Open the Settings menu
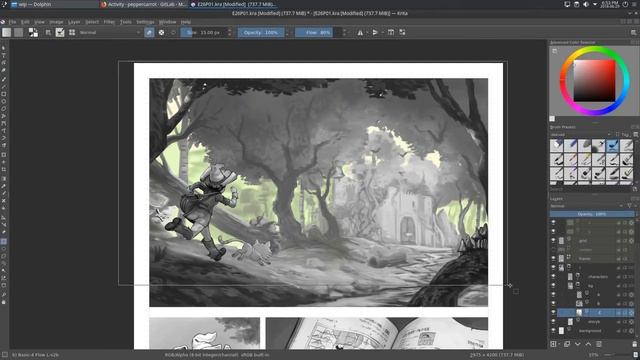This screenshot has height=360, width=640. (145, 22)
